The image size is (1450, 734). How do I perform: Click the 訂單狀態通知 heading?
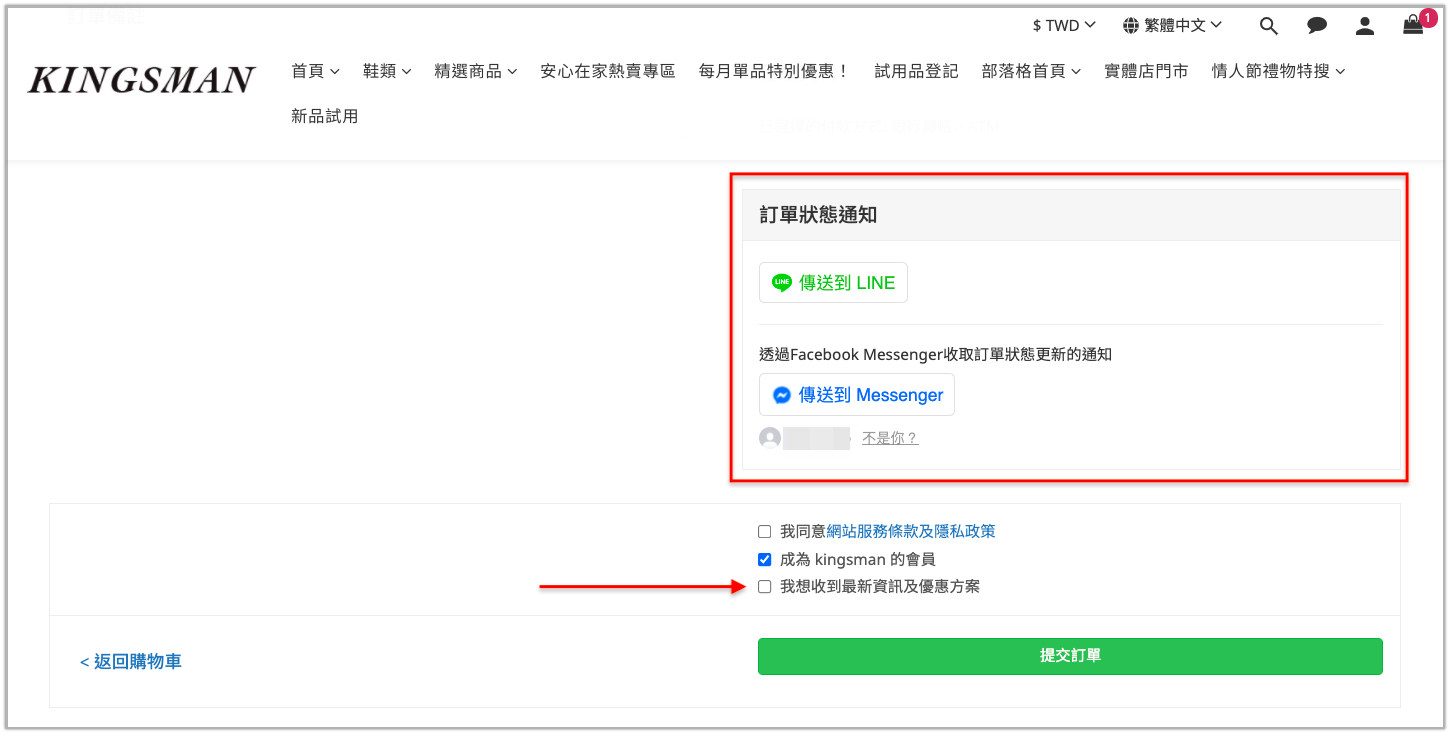point(818,215)
